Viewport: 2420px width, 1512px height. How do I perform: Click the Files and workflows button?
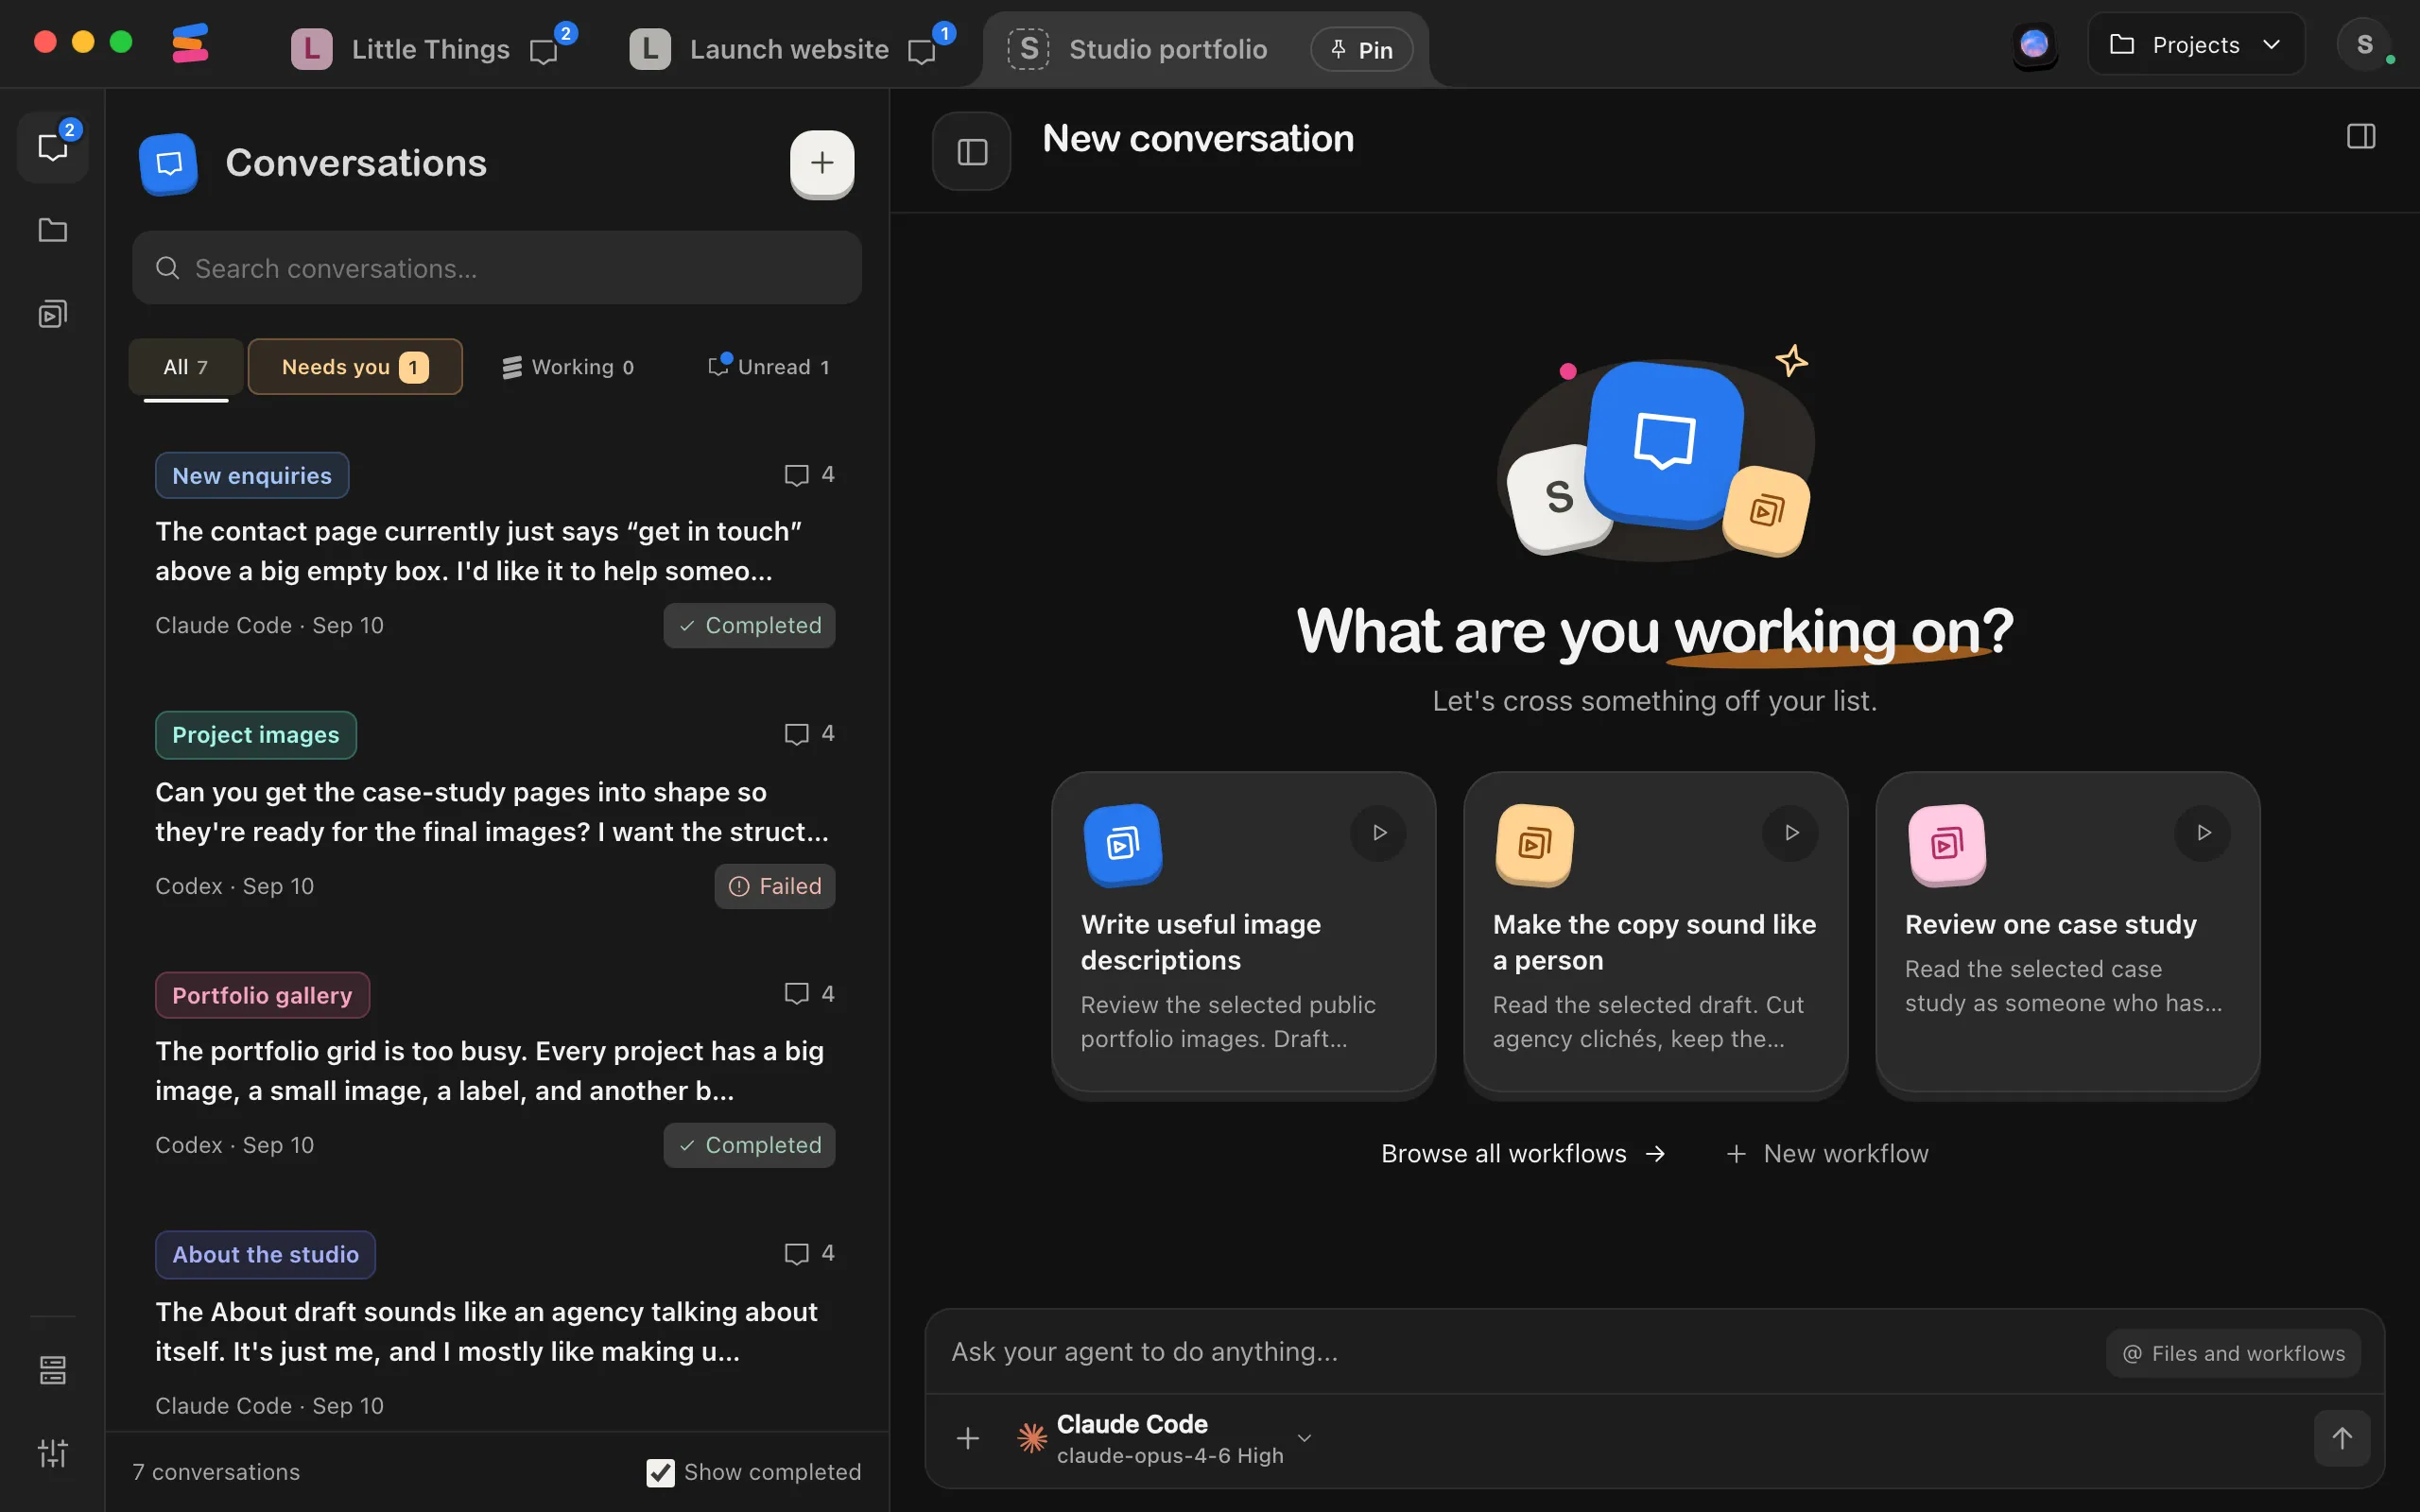click(2233, 1353)
